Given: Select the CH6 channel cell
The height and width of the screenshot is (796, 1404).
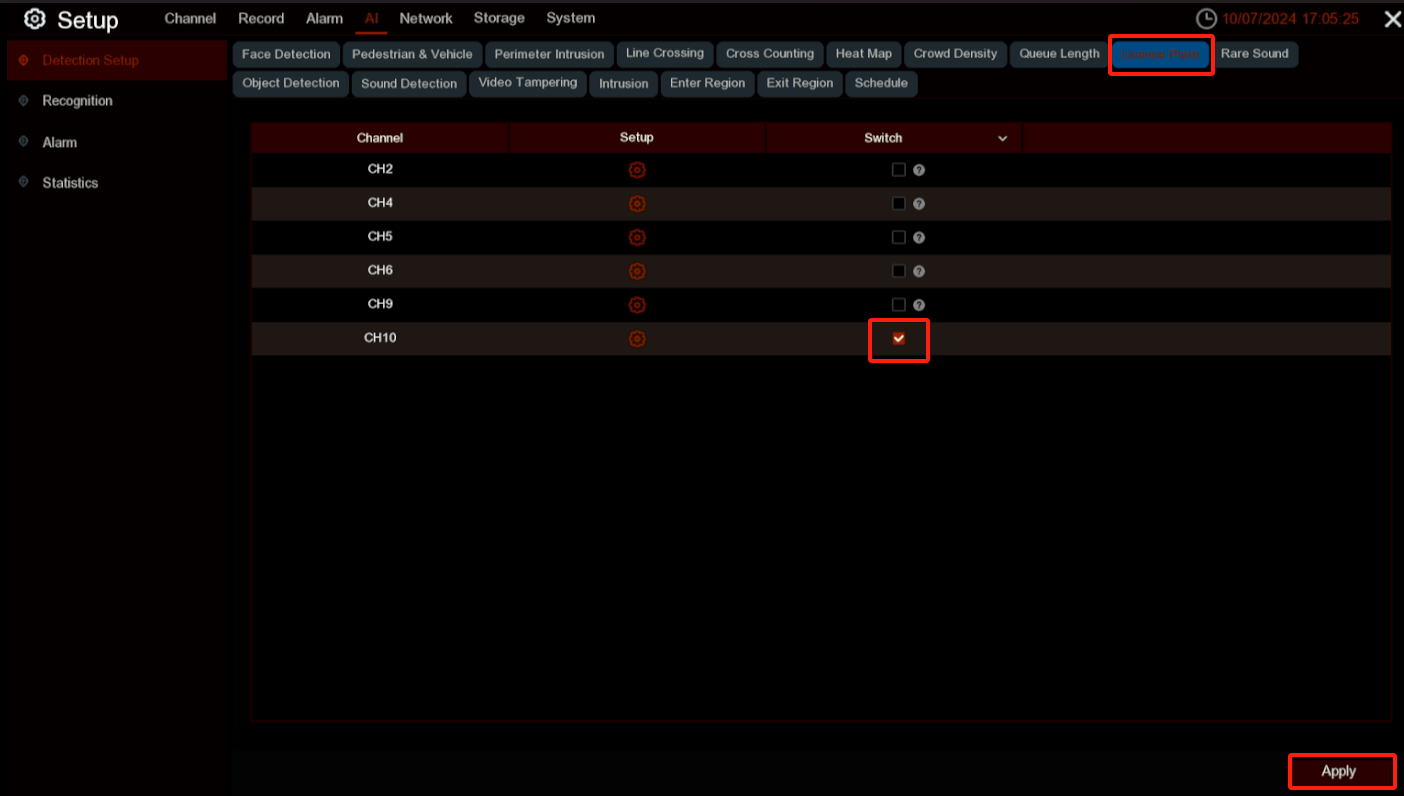Looking at the screenshot, I should coord(380,271).
